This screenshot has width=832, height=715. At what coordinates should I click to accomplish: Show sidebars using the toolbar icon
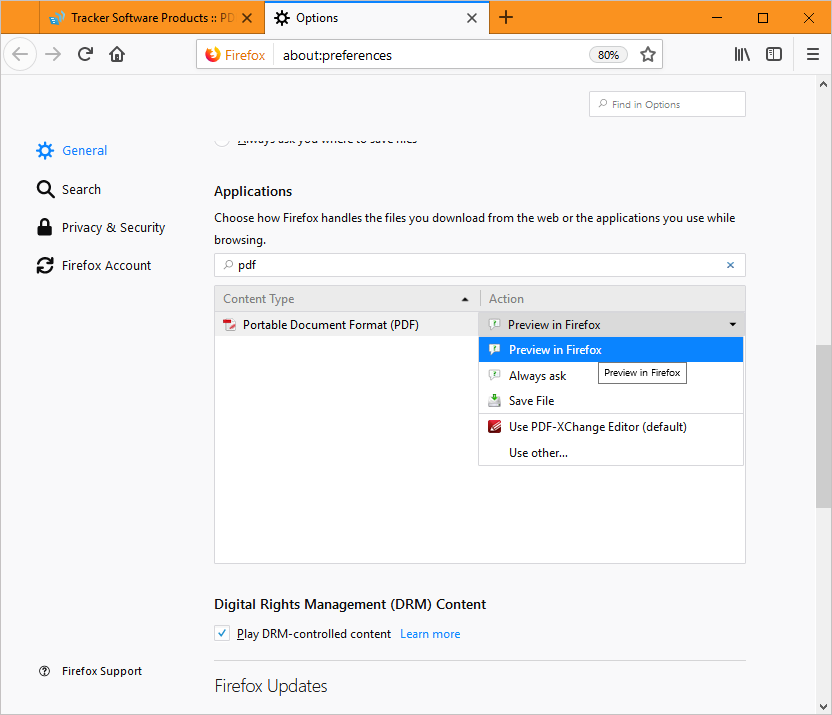coord(774,54)
